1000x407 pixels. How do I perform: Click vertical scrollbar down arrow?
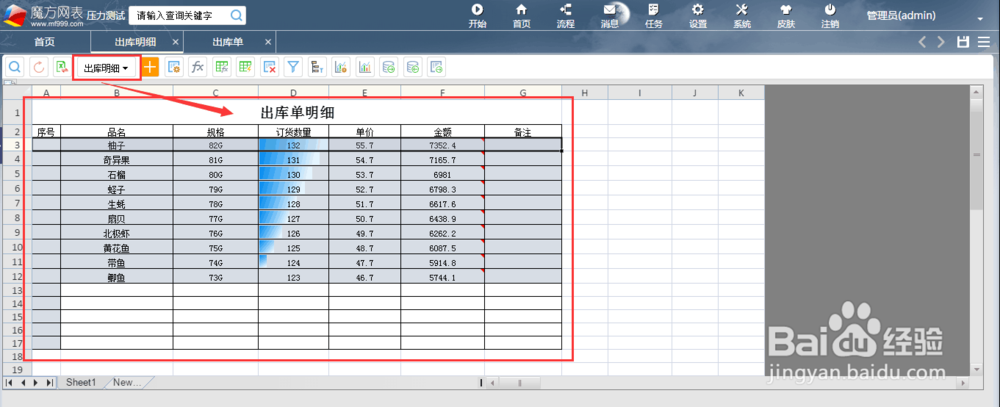(976, 369)
